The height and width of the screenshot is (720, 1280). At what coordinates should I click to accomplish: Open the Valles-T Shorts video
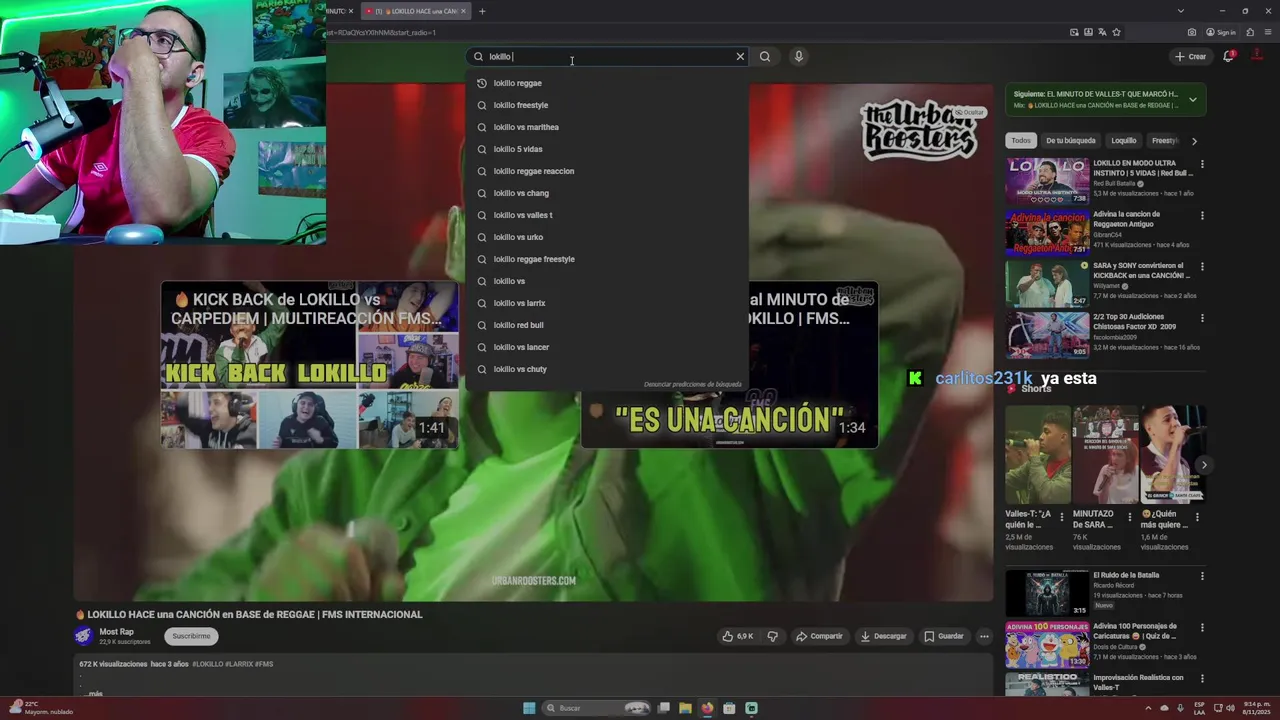point(1037,454)
